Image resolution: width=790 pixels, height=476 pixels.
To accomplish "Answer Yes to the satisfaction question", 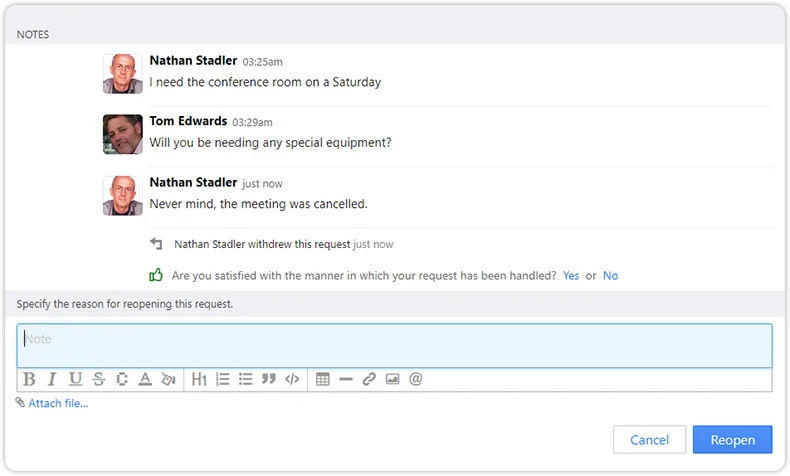I will (x=571, y=276).
